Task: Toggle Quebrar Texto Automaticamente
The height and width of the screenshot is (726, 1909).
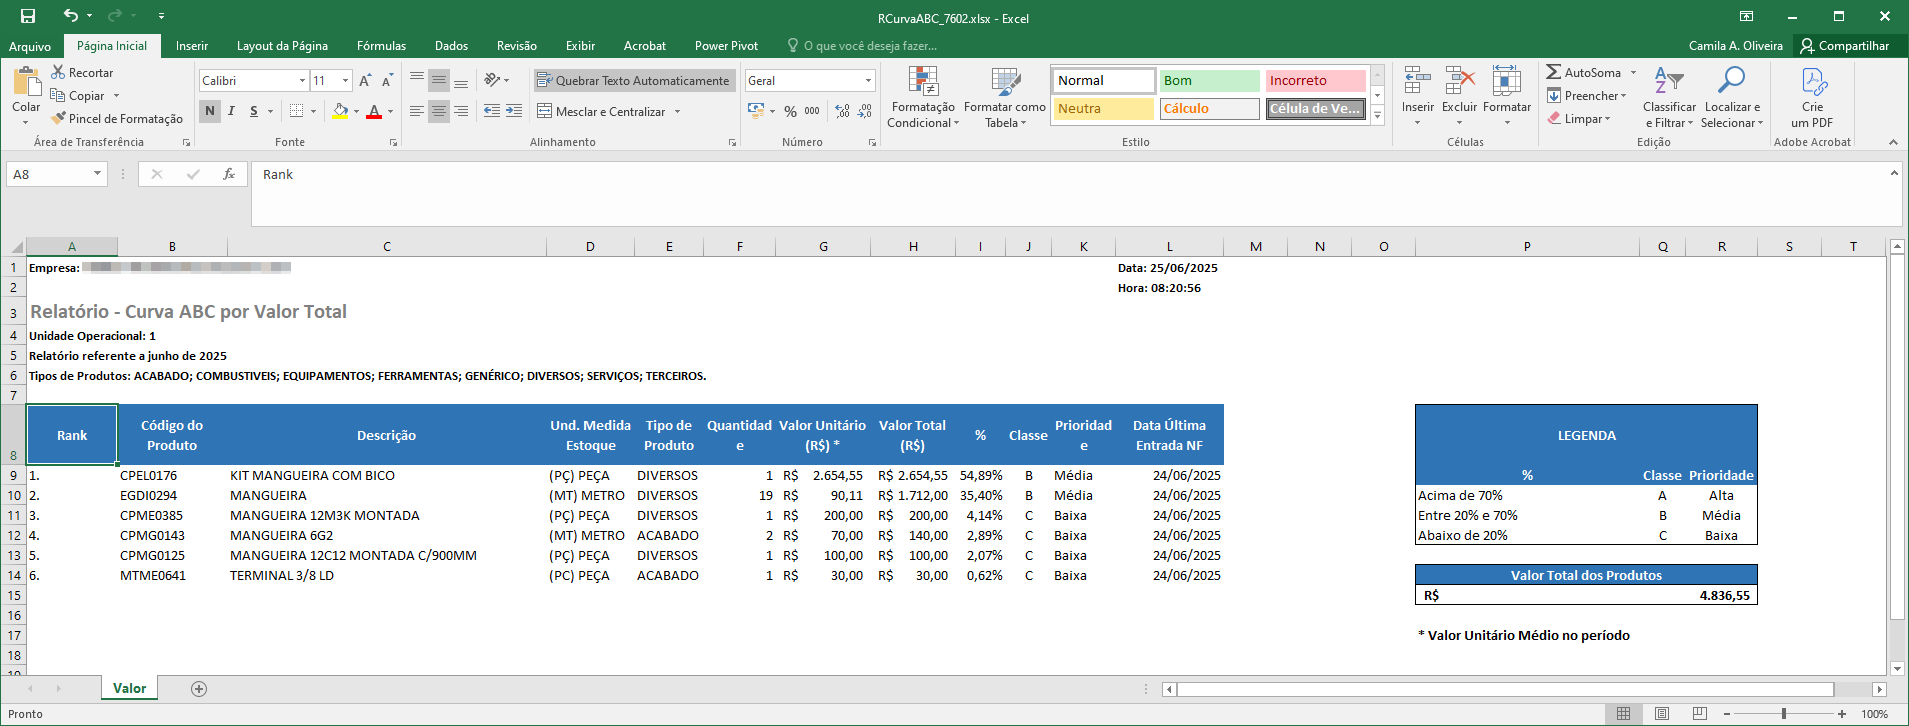Action: [634, 81]
